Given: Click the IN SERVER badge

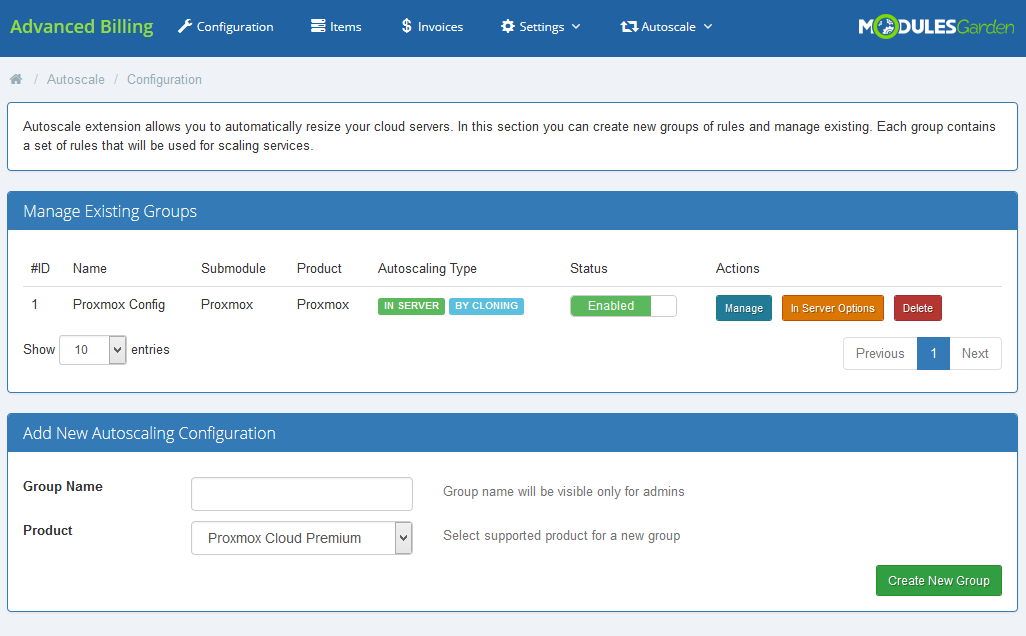Looking at the screenshot, I should [412, 306].
